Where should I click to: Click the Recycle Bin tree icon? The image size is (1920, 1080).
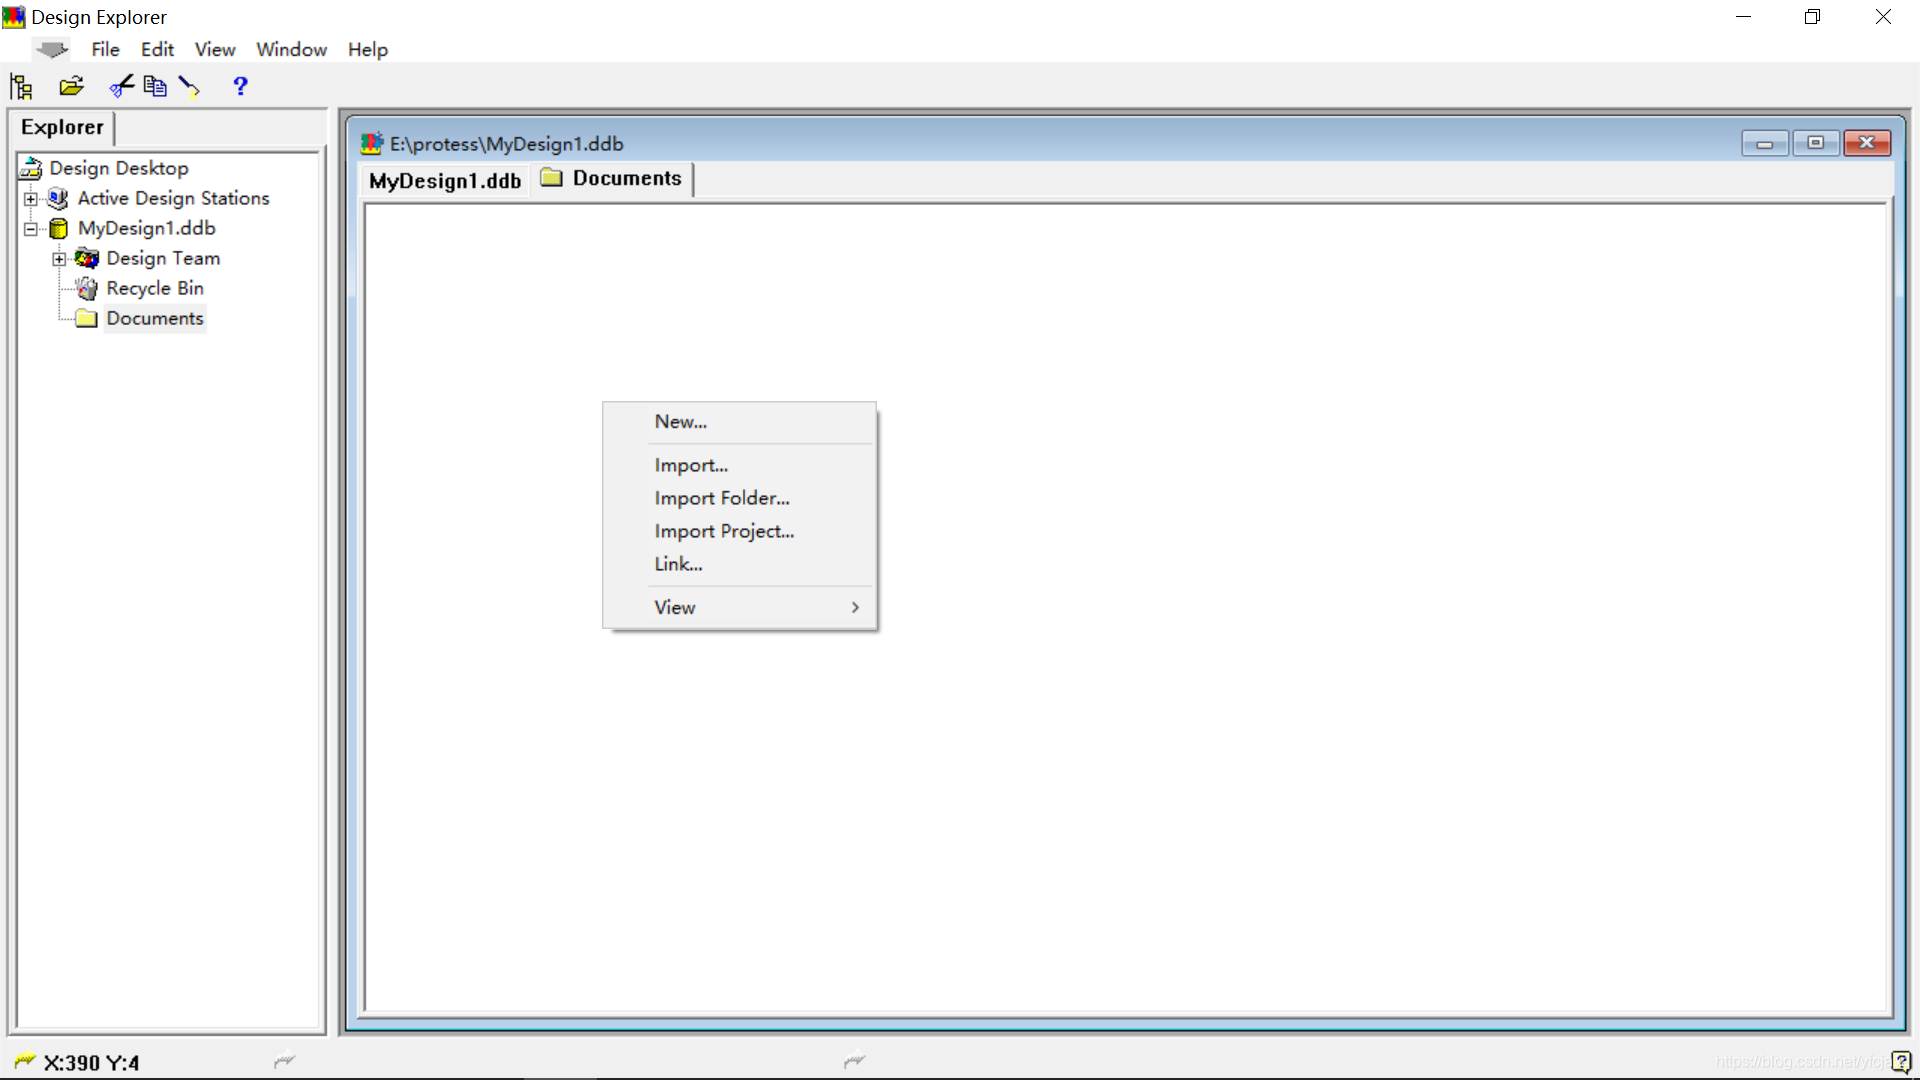(x=87, y=289)
